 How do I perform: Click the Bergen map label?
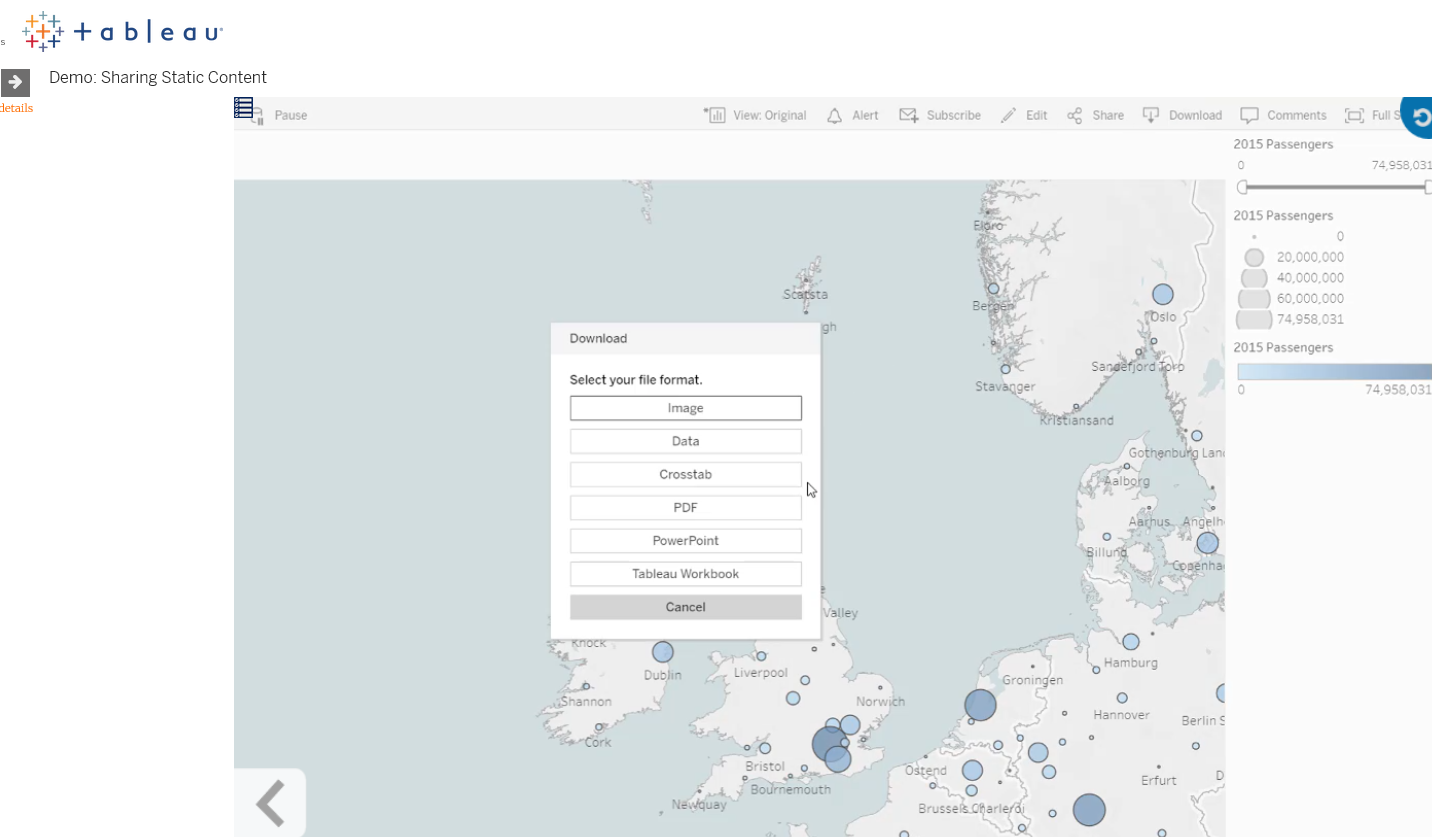click(993, 305)
